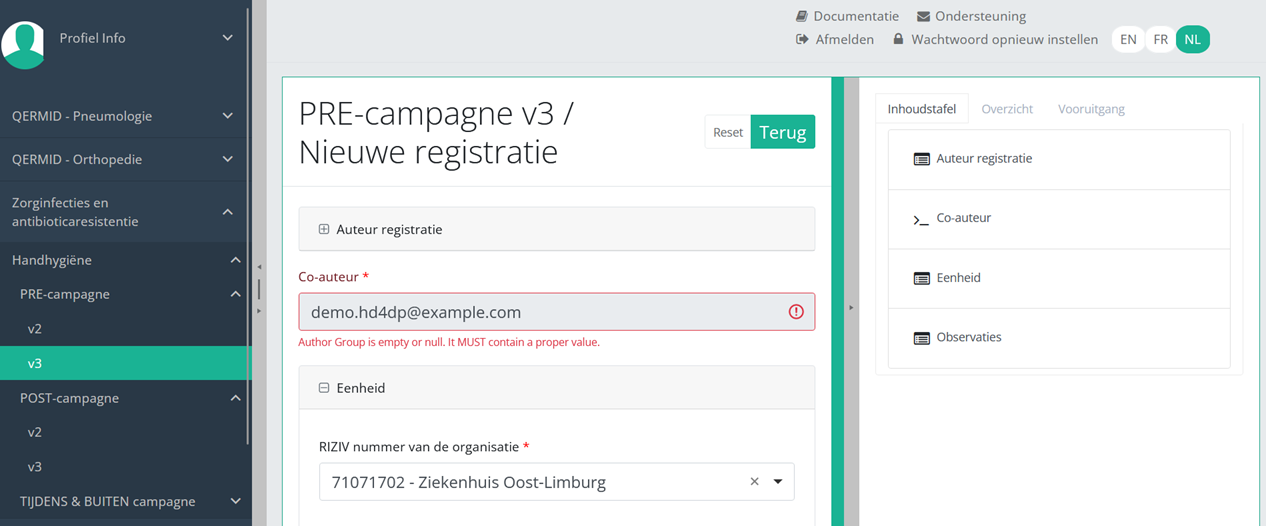Click the Ondersteuning envelope icon

923,16
